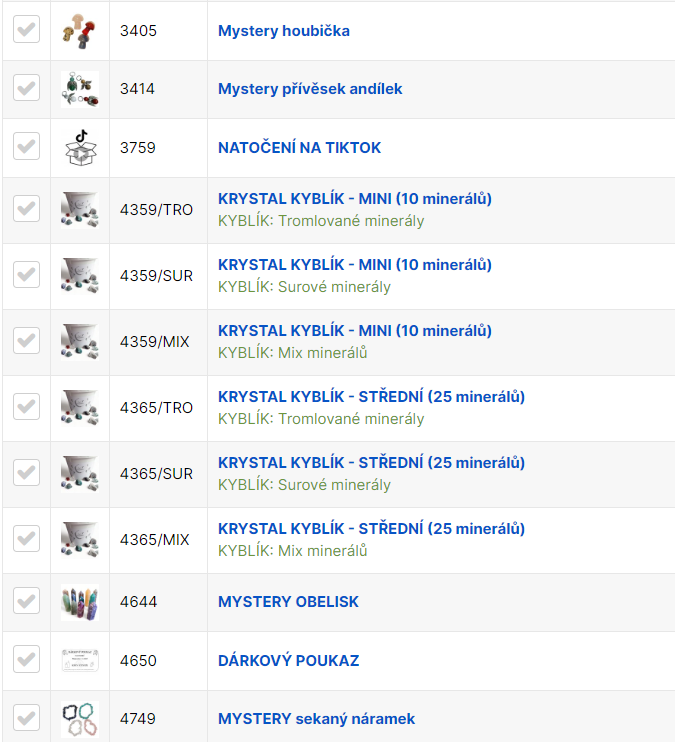Click the Mystery houbička mushroom thumbnail
This screenshot has height=742, width=675.
coord(79,31)
